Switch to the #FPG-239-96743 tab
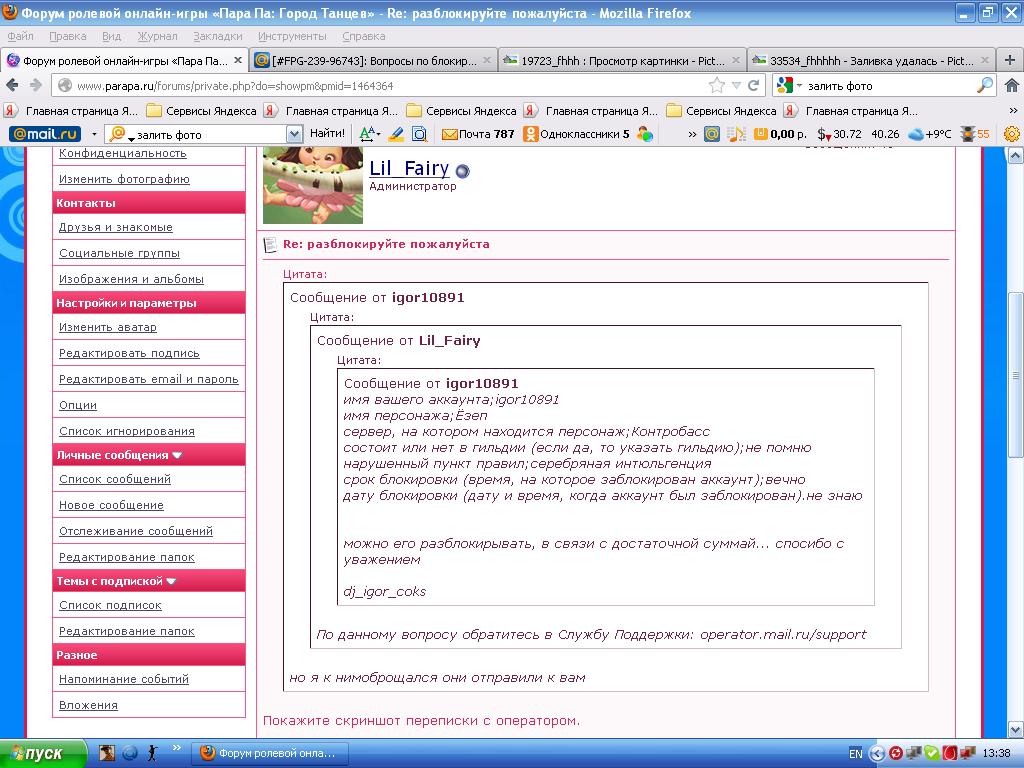This screenshot has width=1024, height=768. (374, 61)
